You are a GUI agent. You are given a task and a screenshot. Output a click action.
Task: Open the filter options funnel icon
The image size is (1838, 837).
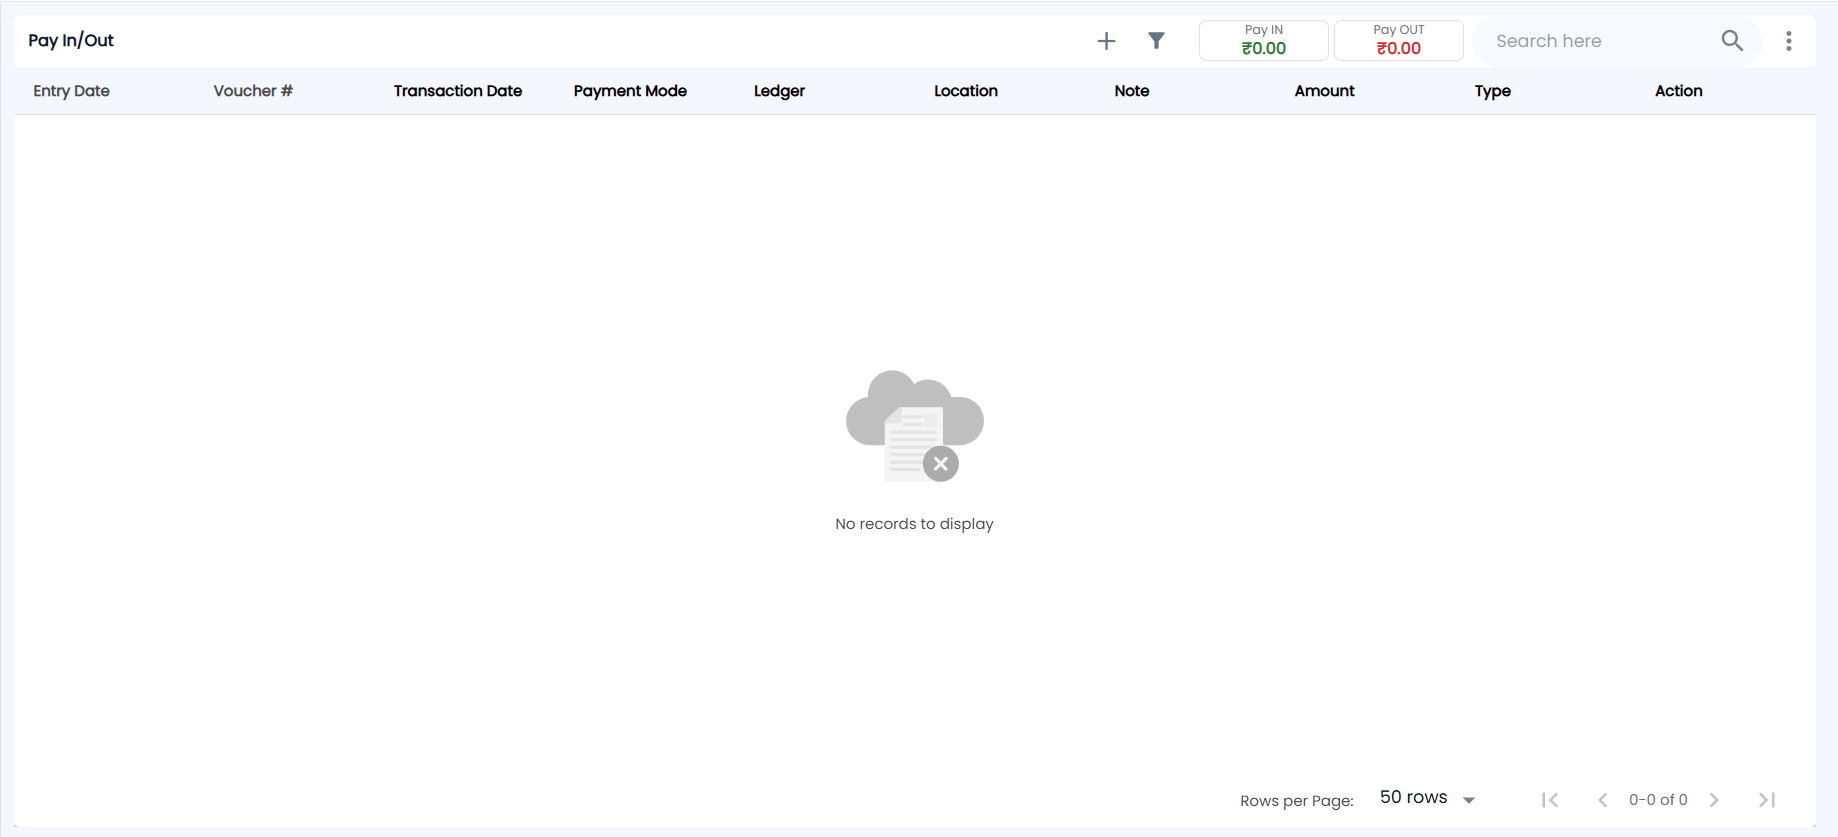[1156, 41]
